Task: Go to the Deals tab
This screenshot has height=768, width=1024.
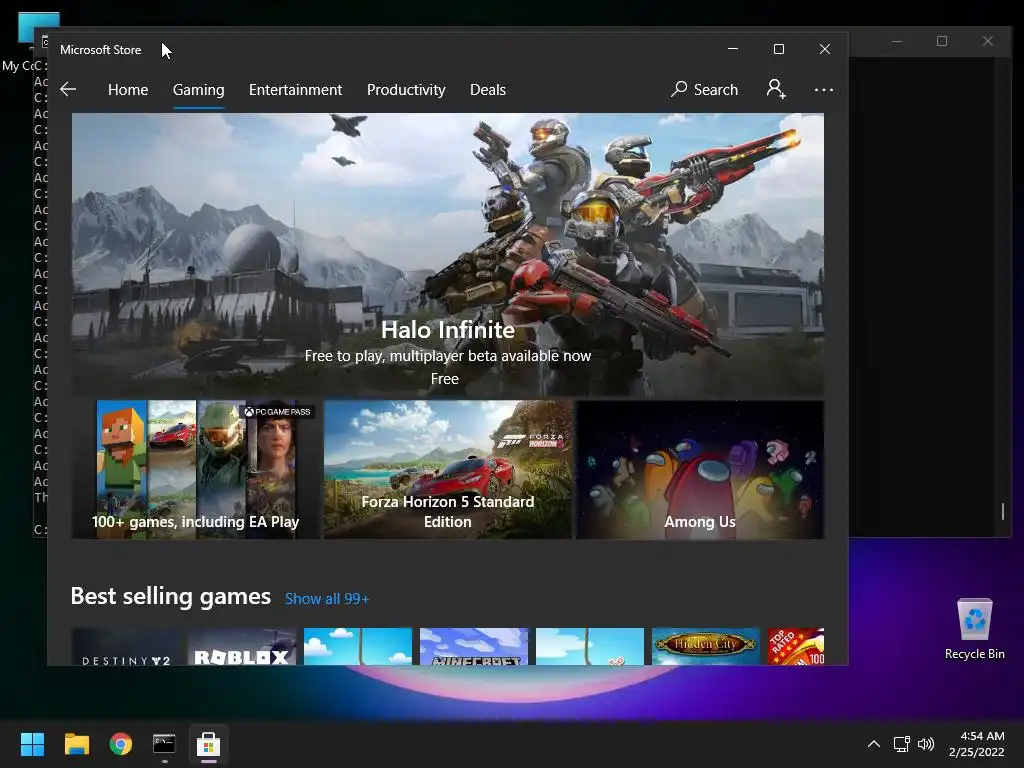Action: pos(488,89)
